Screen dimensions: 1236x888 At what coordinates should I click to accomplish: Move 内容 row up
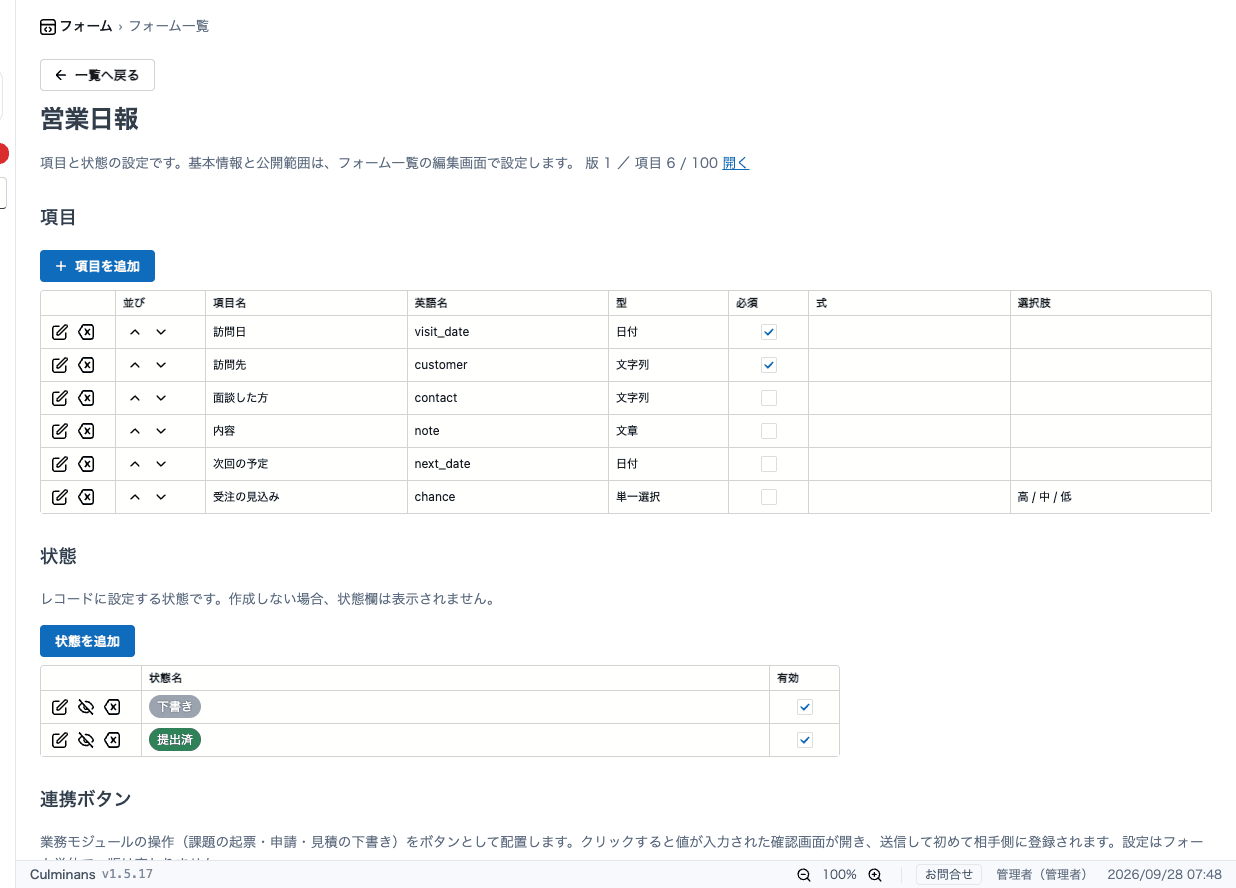click(135, 431)
